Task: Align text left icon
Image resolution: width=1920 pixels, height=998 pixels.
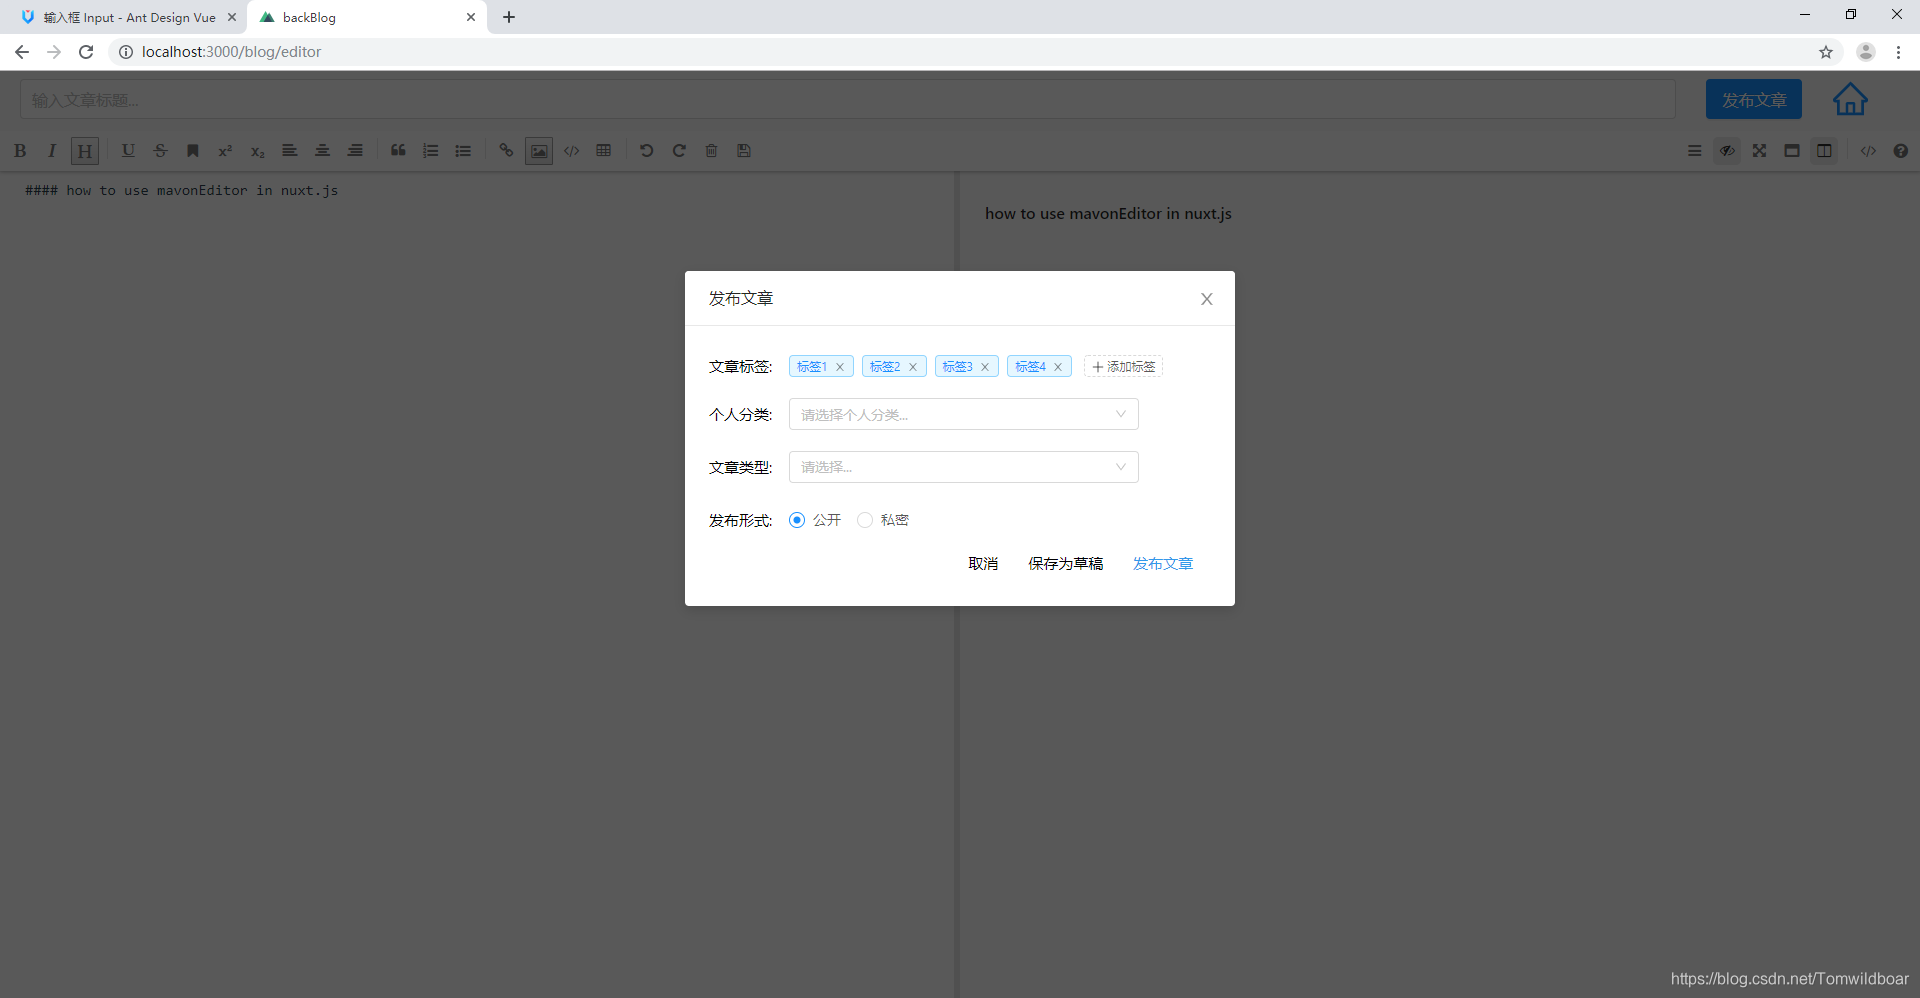Action: point(290,151)
